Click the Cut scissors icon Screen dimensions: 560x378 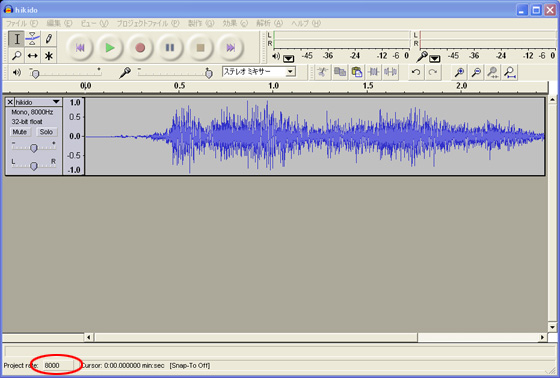(322, 72)
